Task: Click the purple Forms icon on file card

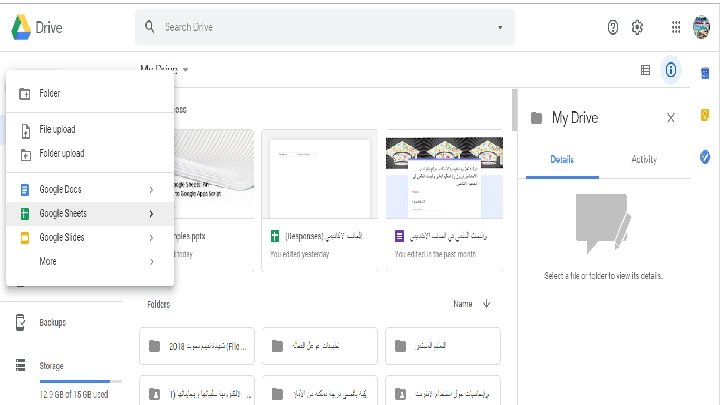Action: click(x=399, y=236)
